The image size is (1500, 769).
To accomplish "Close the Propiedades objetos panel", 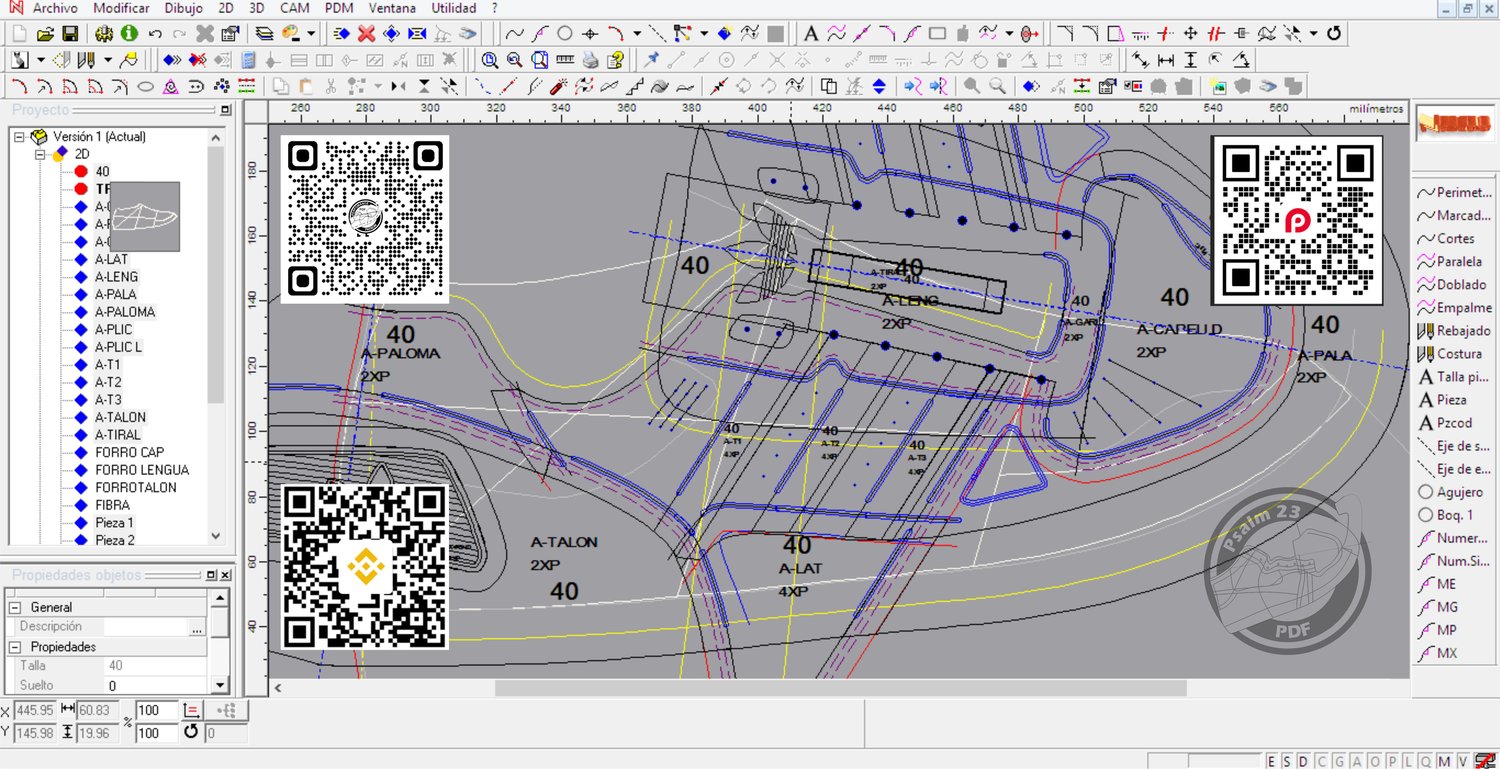I will (x=227, y=576).
